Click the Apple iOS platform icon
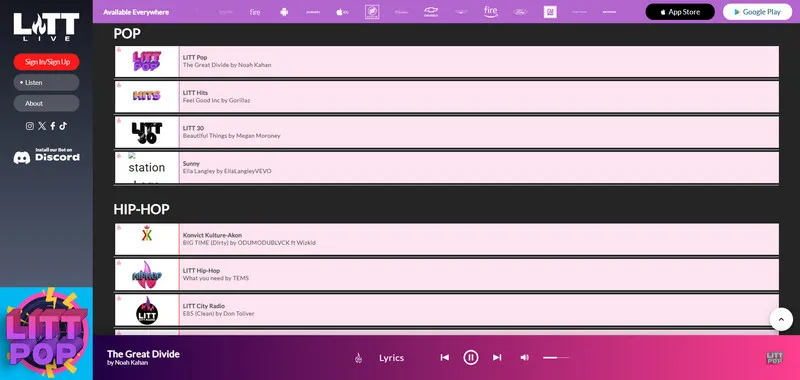Viewport: 800px width, 380px height. coord(342,12)
